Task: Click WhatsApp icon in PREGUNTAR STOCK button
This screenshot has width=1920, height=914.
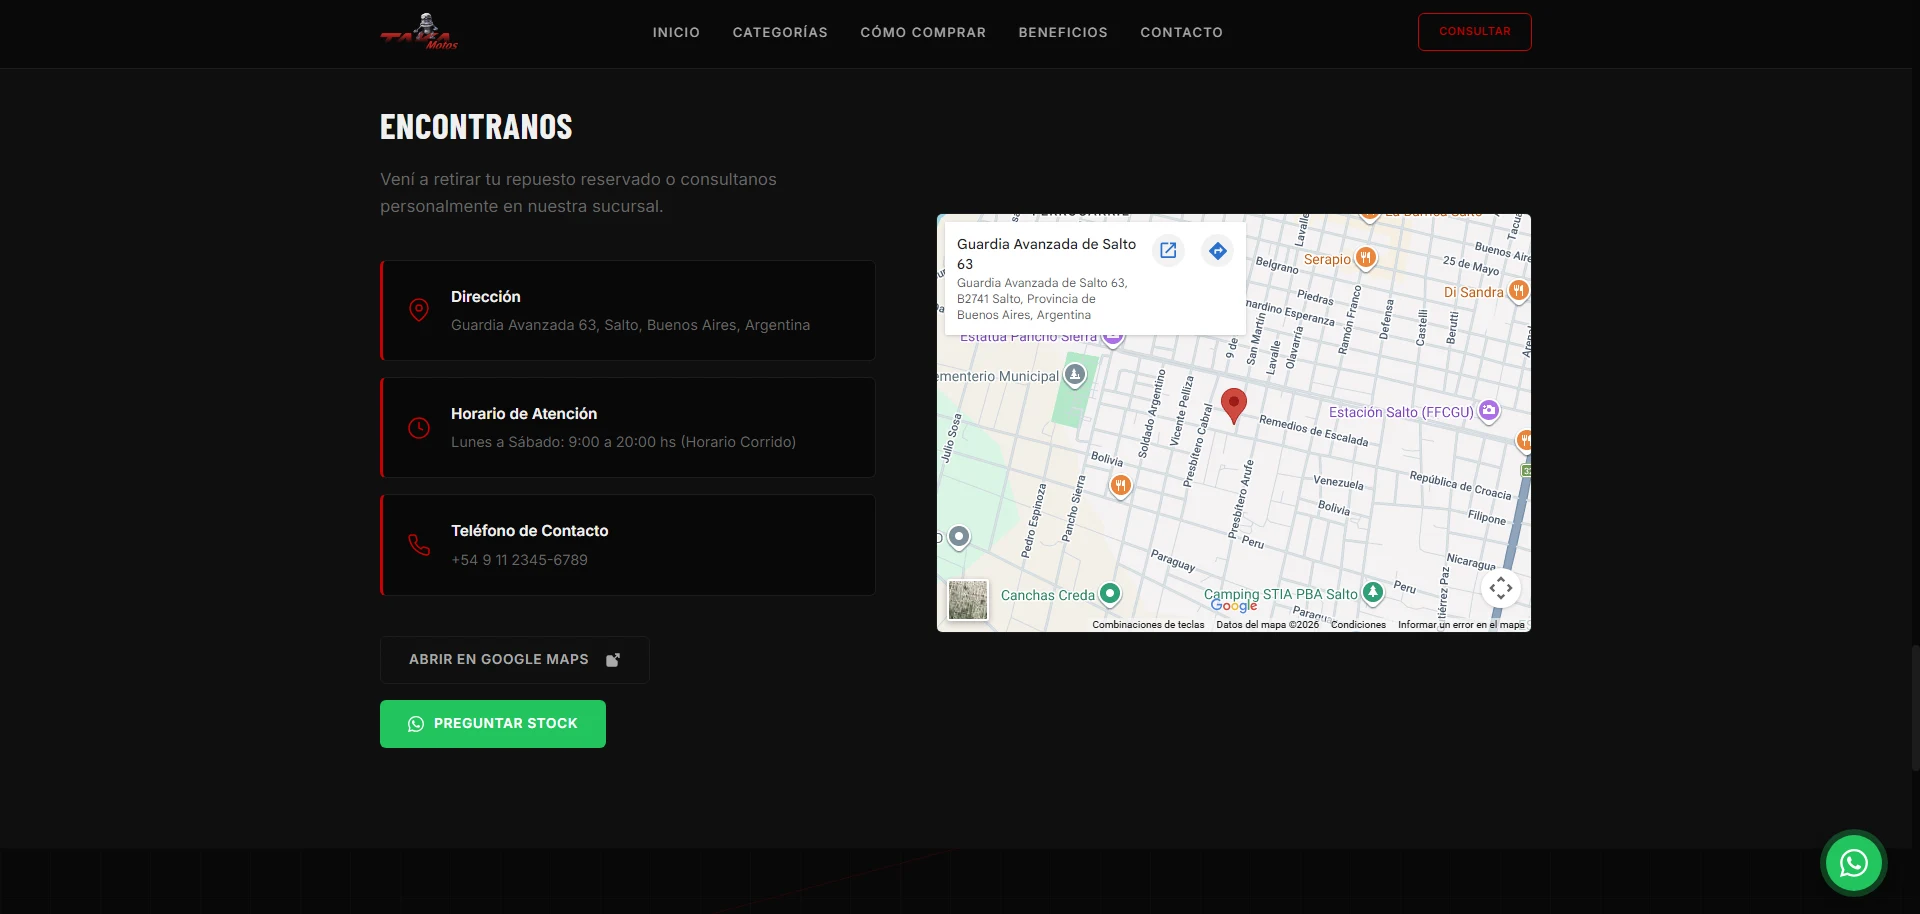Action: (416, 724)
